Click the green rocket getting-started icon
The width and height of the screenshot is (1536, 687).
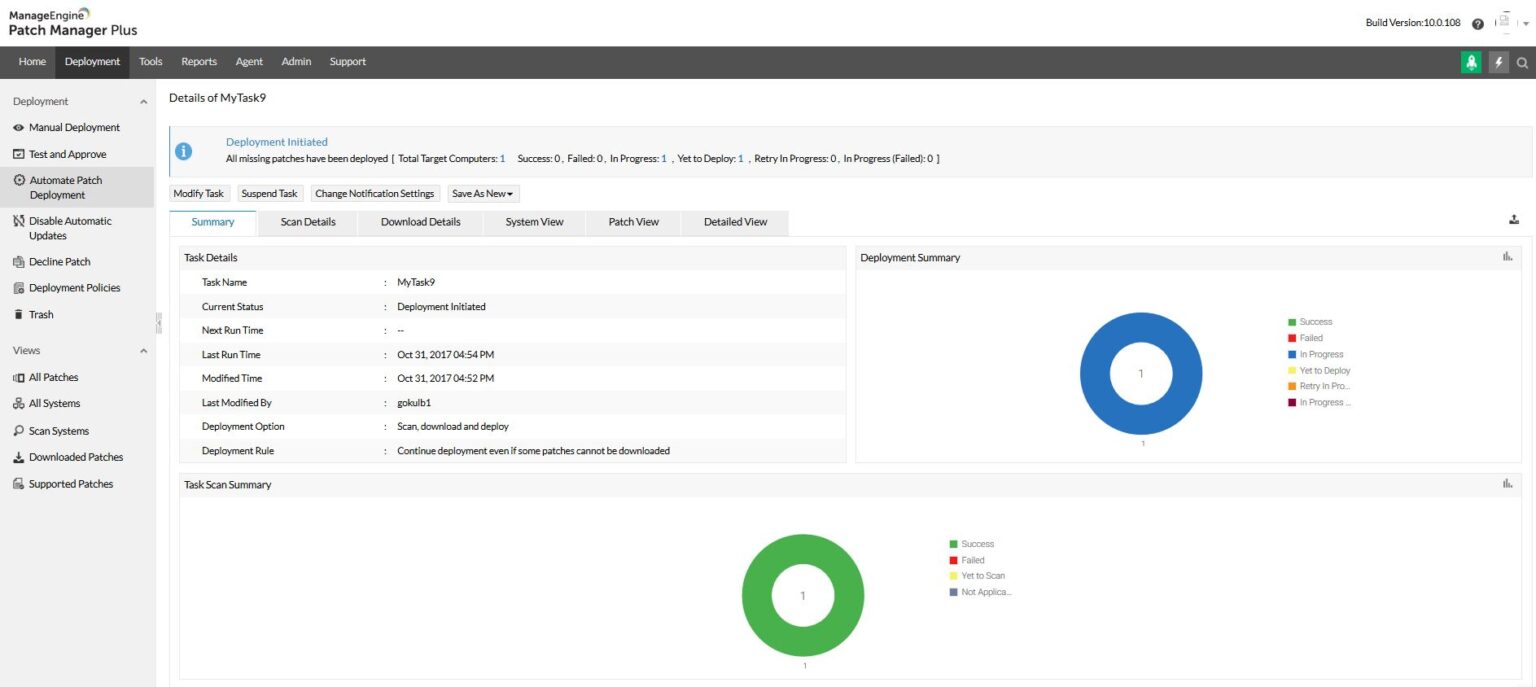pos(1470,61)
